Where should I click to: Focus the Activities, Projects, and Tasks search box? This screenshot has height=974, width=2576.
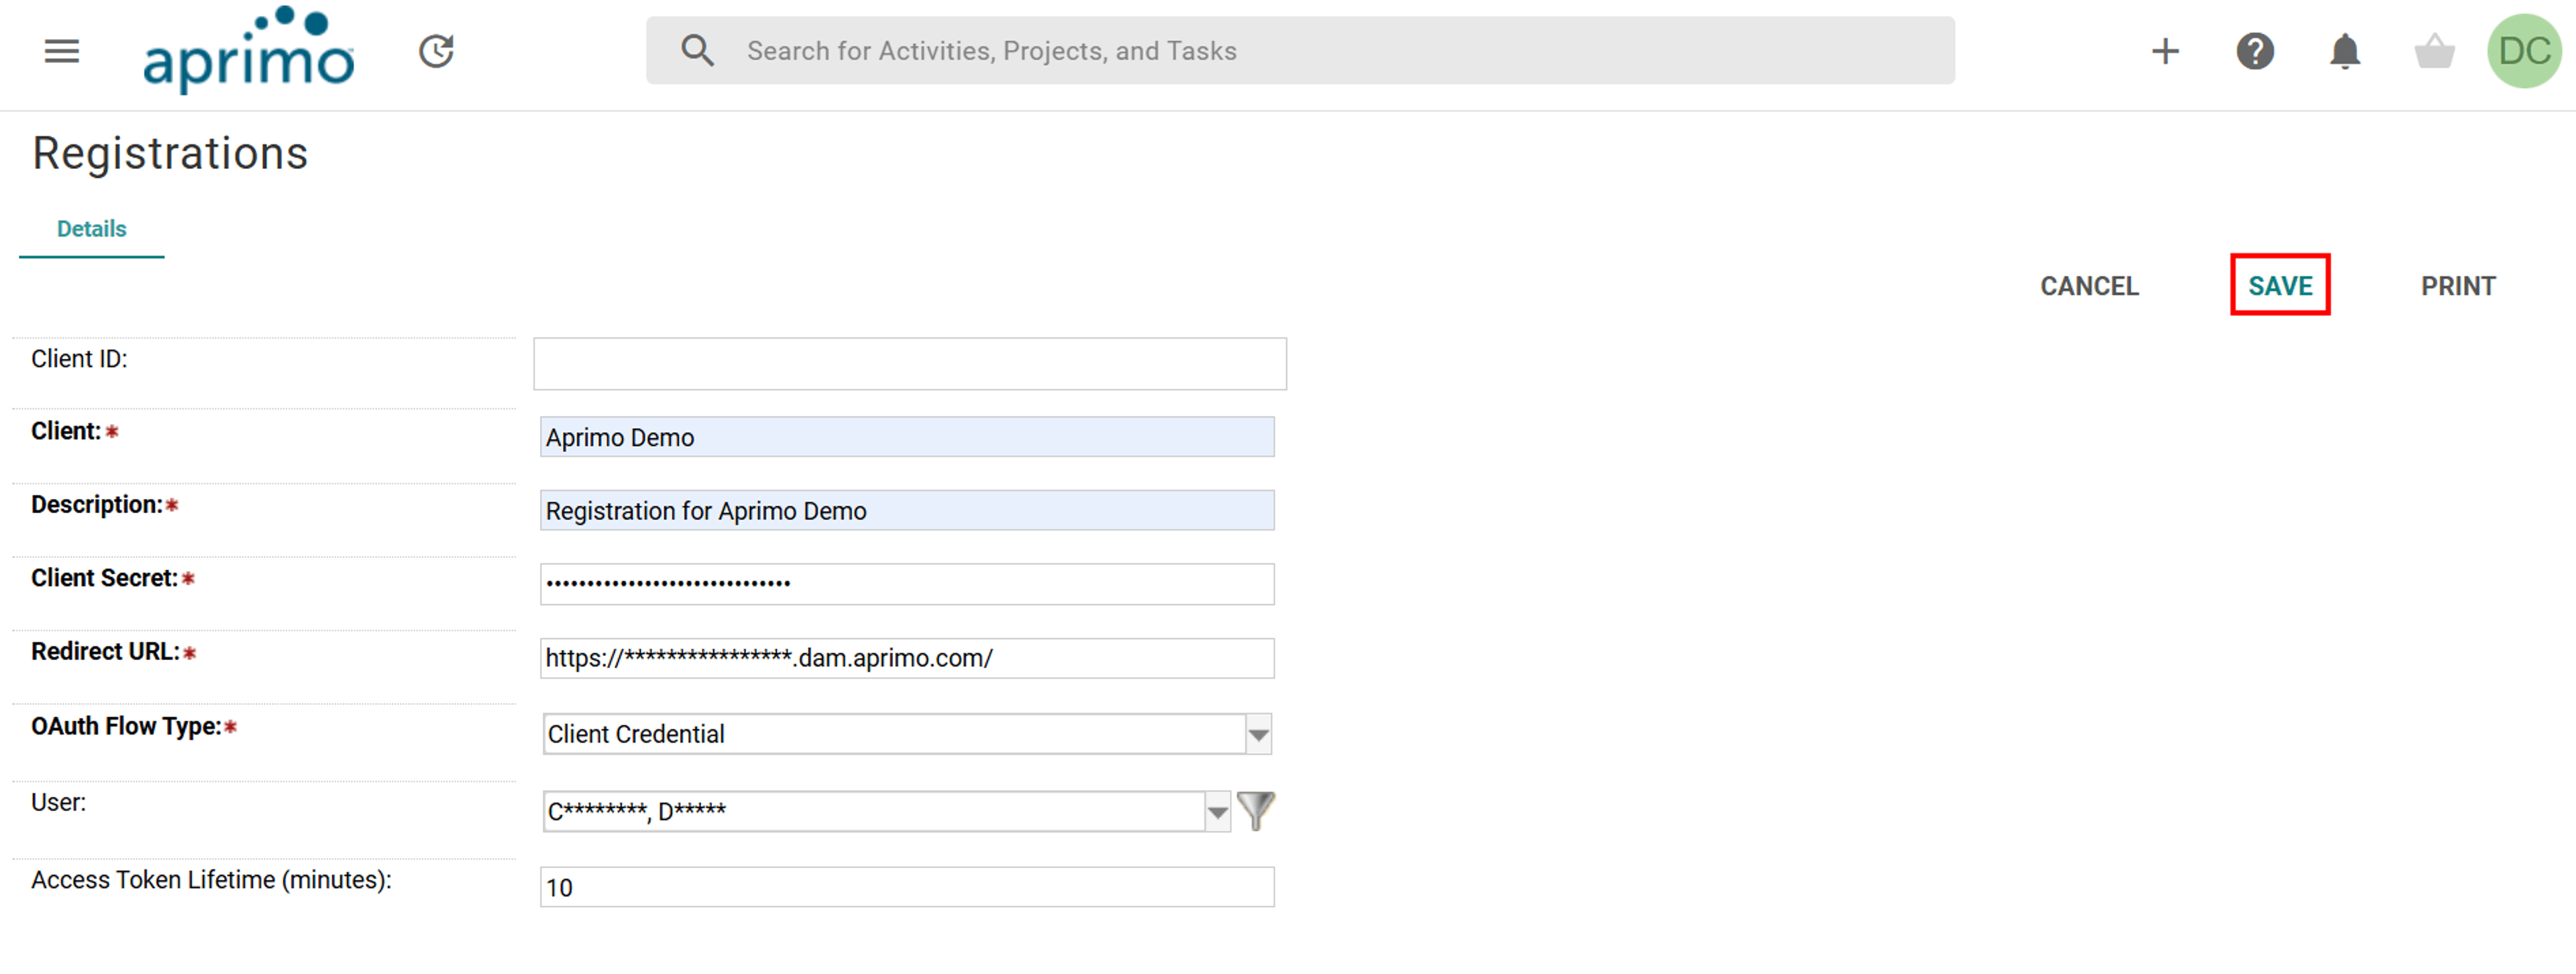[1300, 51]
